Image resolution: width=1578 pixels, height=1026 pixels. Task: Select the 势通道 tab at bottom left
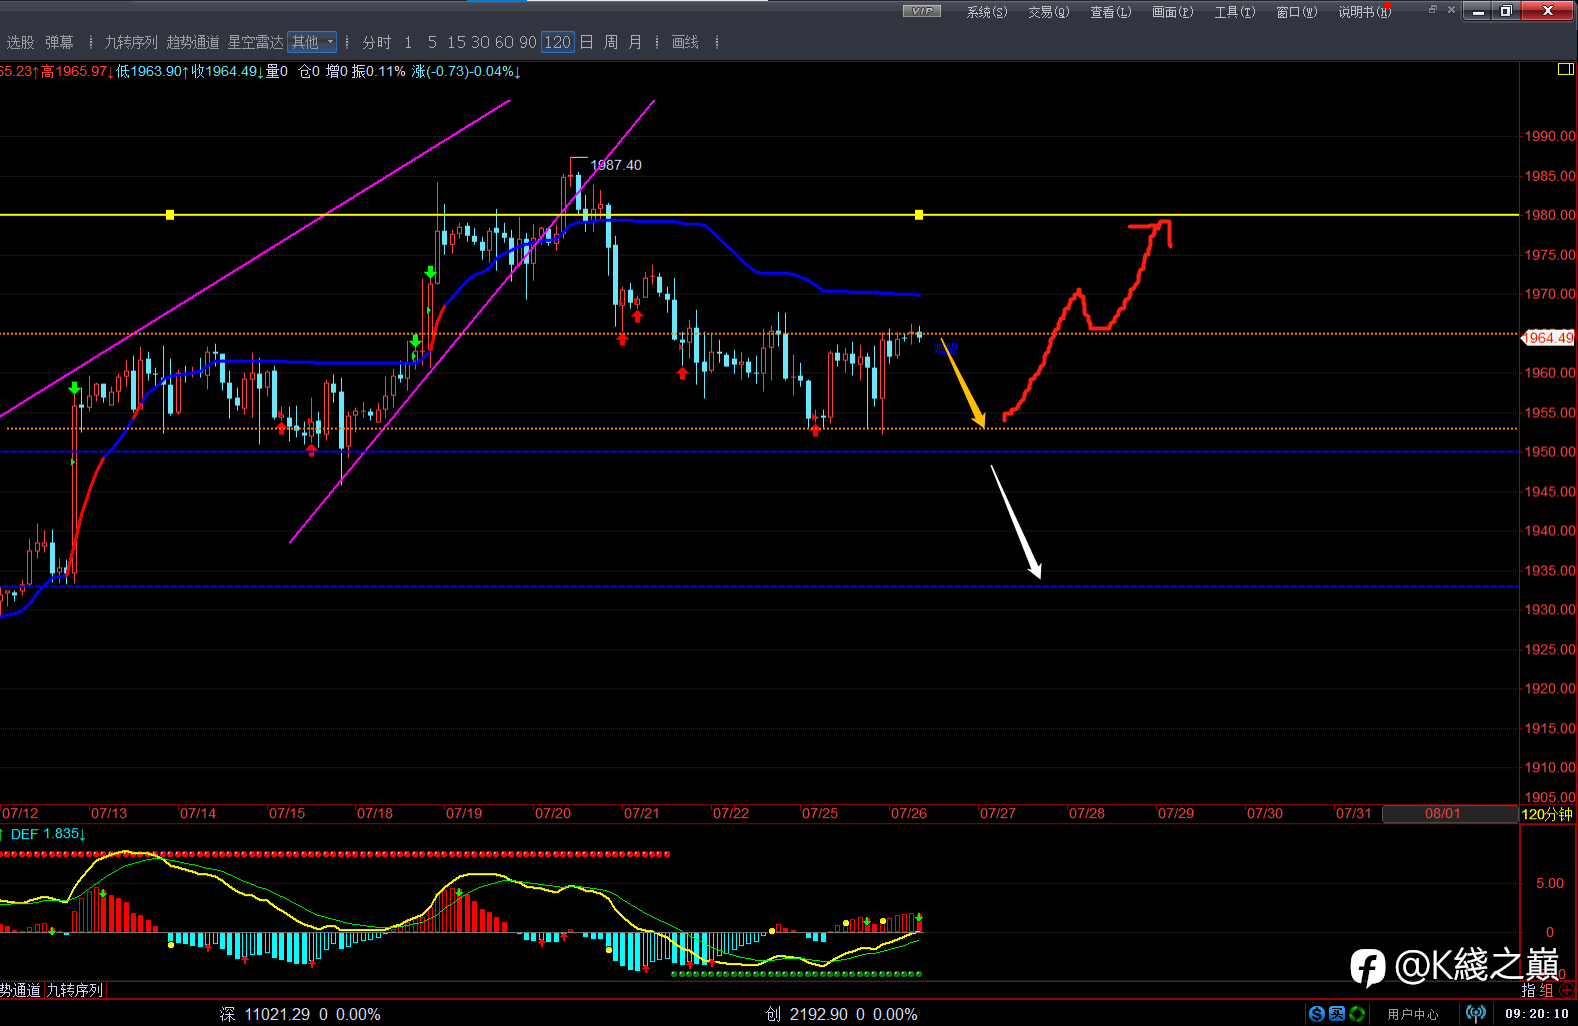pos(21,990)
